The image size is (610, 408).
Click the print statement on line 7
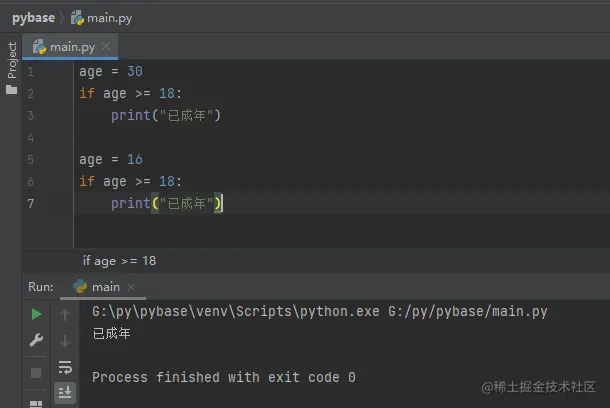[x=167, y=203]
